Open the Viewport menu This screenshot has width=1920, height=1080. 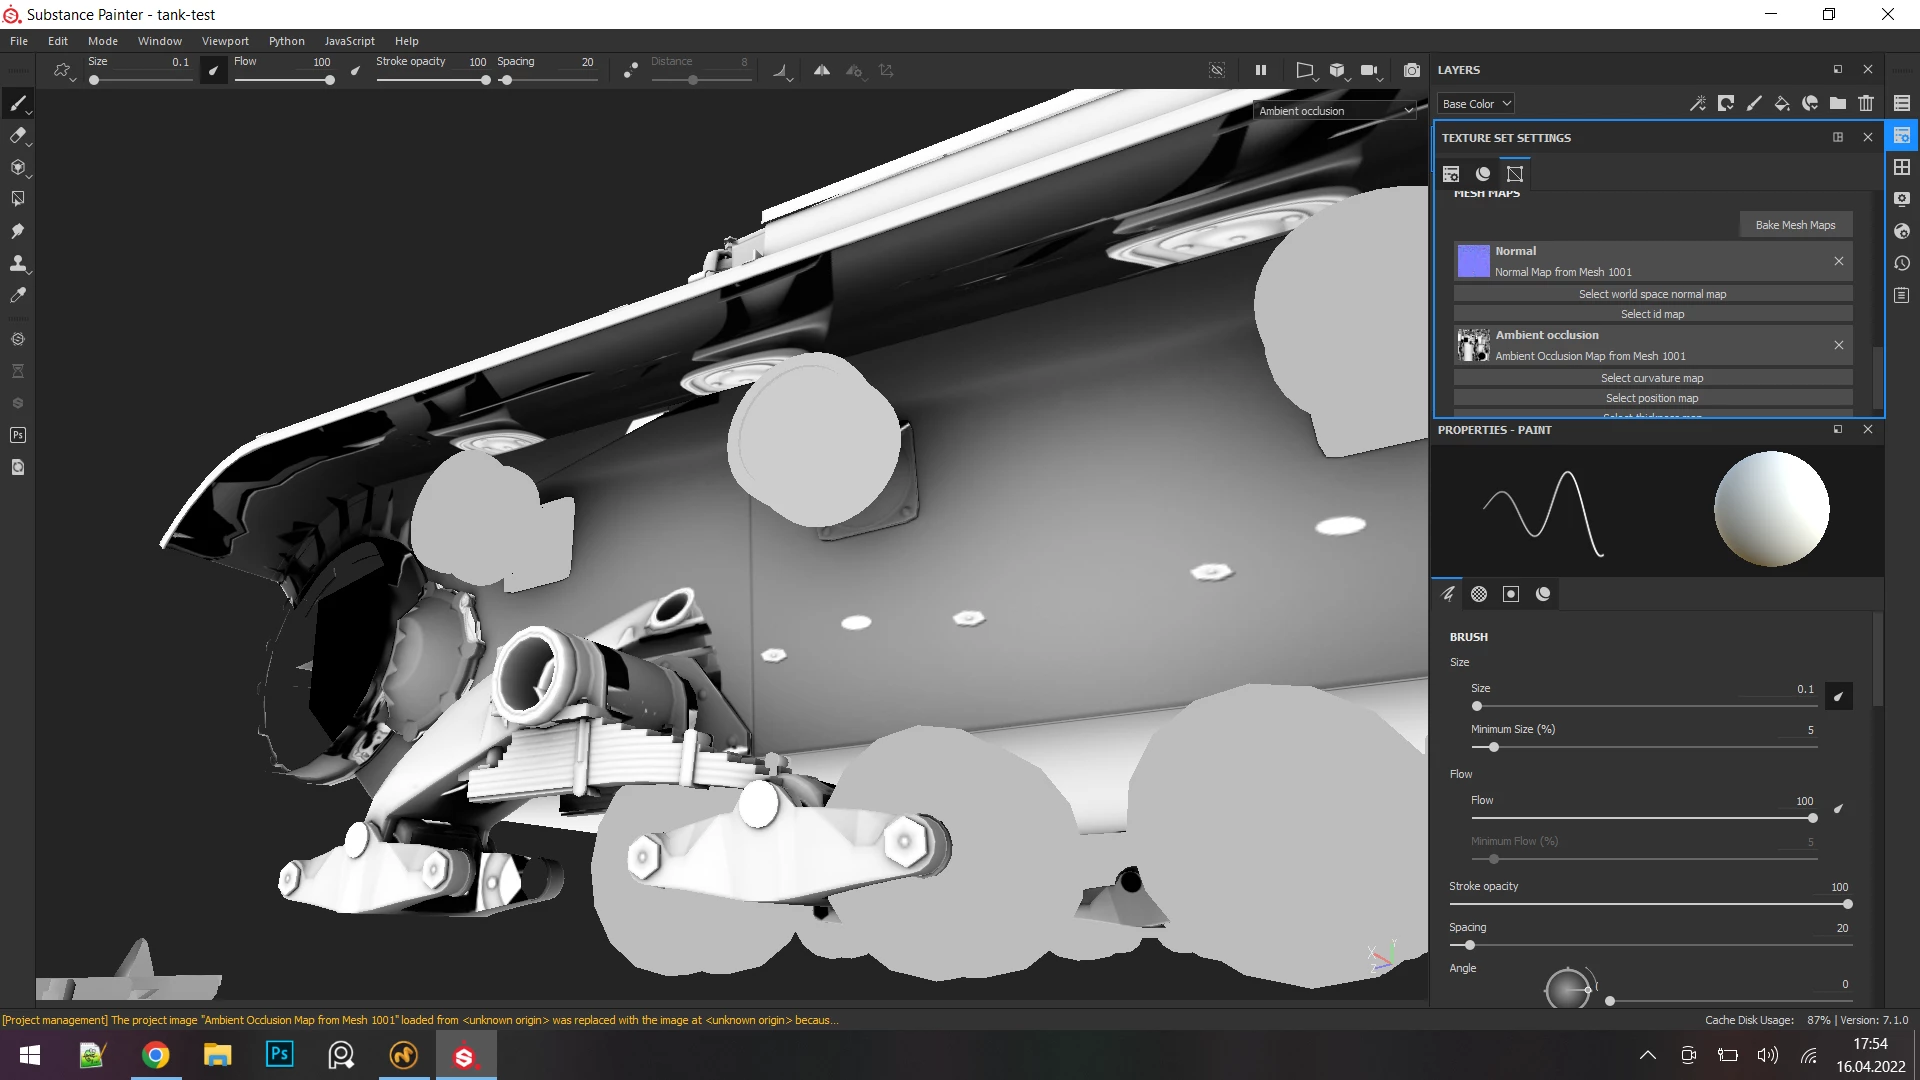coord(225,41)
